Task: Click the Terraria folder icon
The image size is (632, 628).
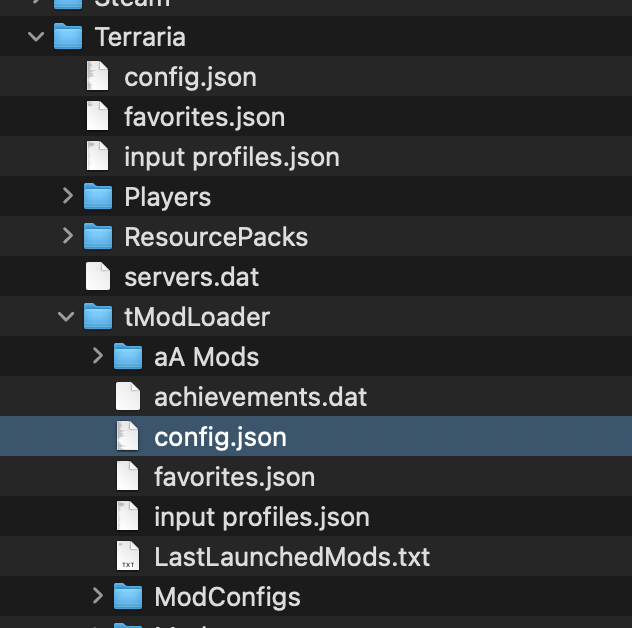Action: (68, 36)
